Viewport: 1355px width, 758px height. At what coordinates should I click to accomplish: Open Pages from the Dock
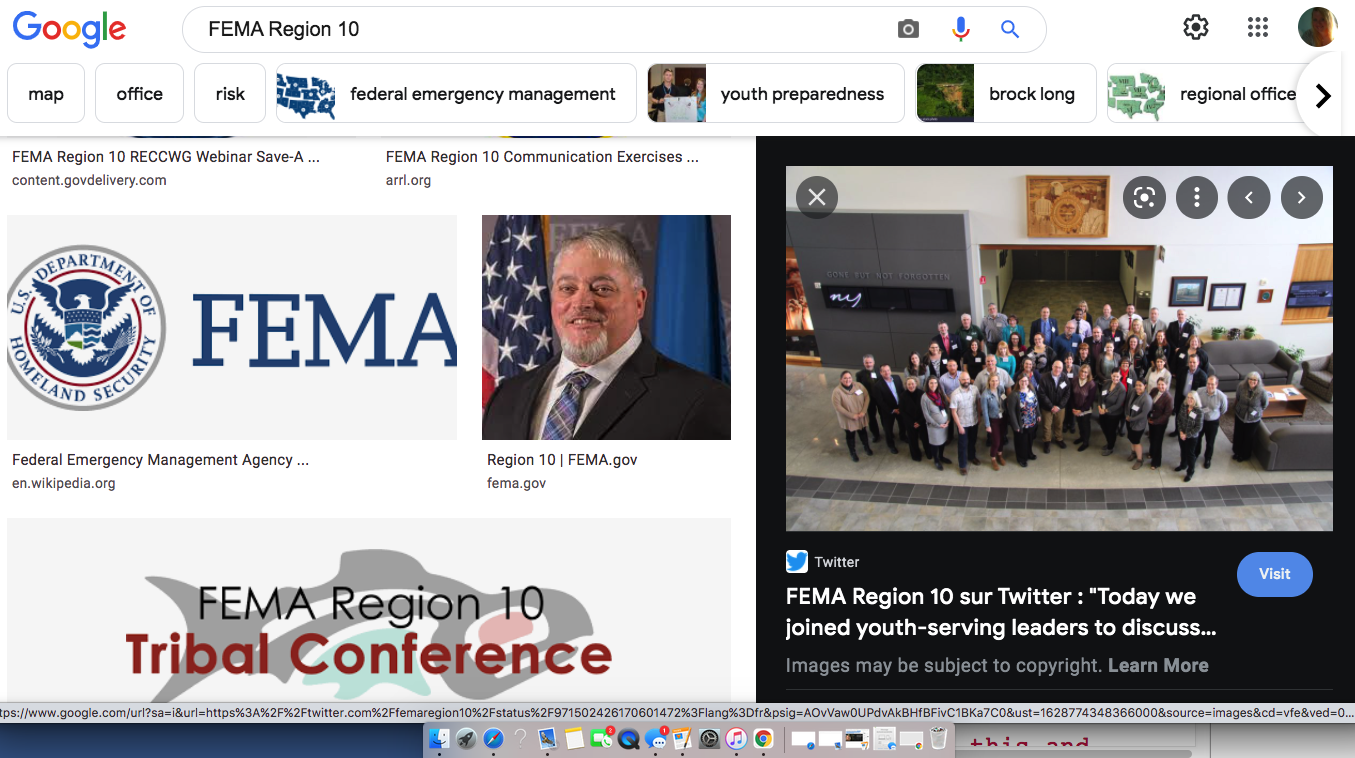click(x=682, y=739)
